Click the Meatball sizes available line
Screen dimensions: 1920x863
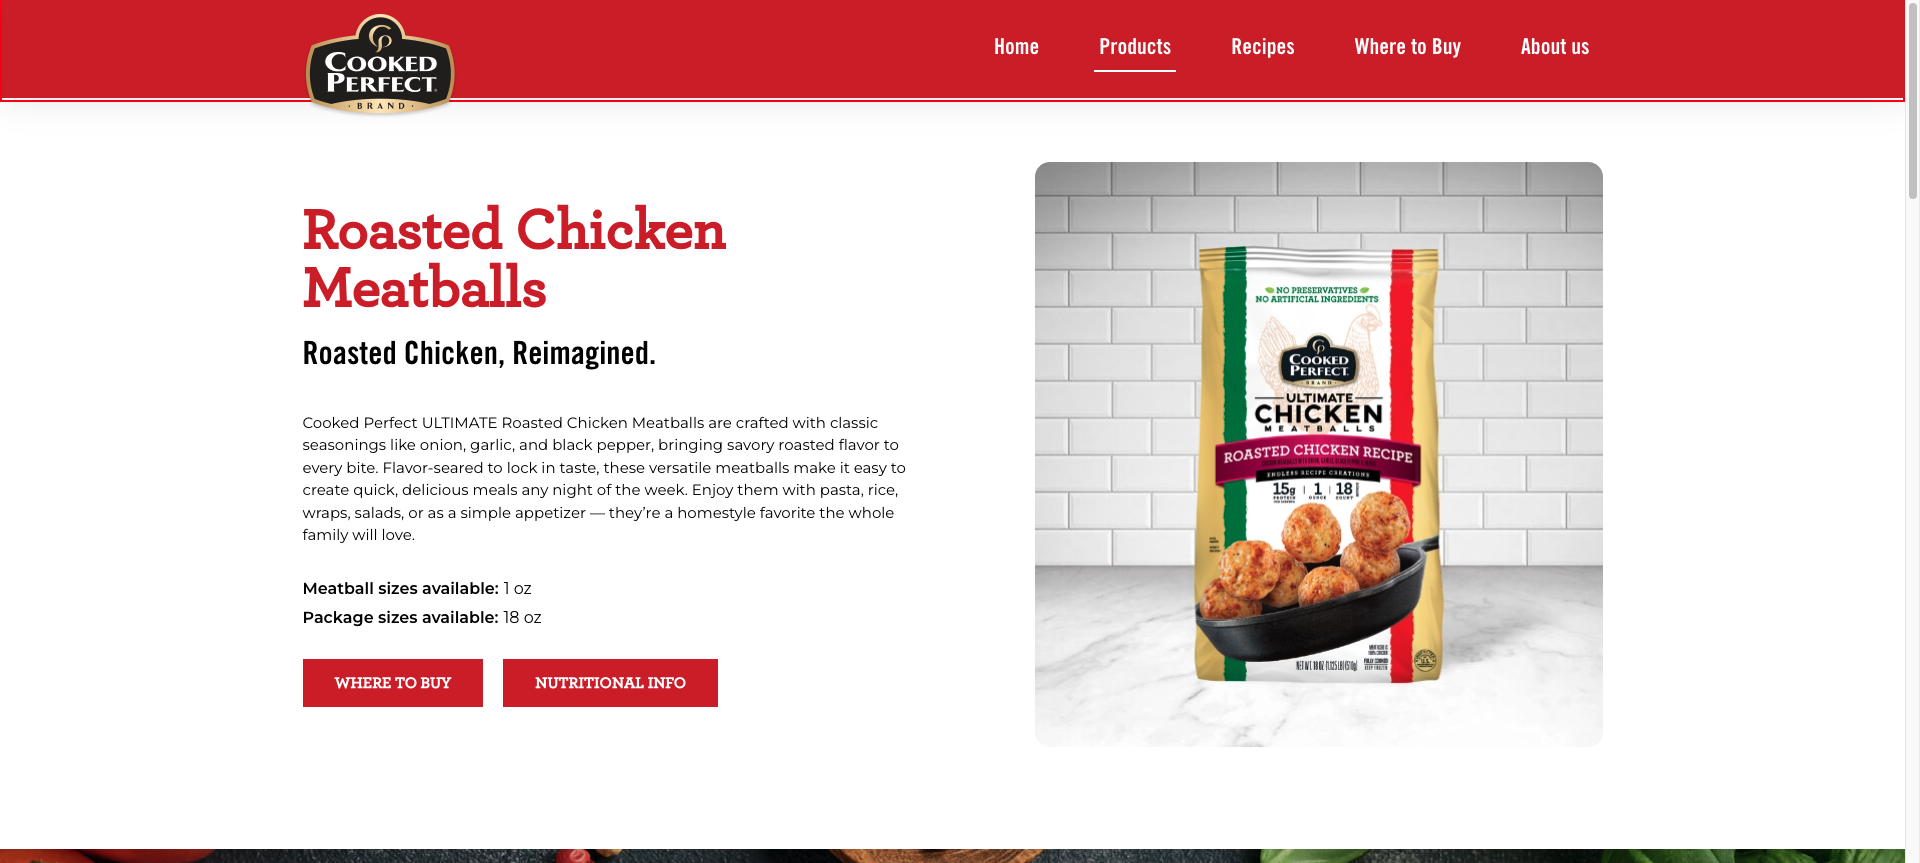click(x=417, y=588)
